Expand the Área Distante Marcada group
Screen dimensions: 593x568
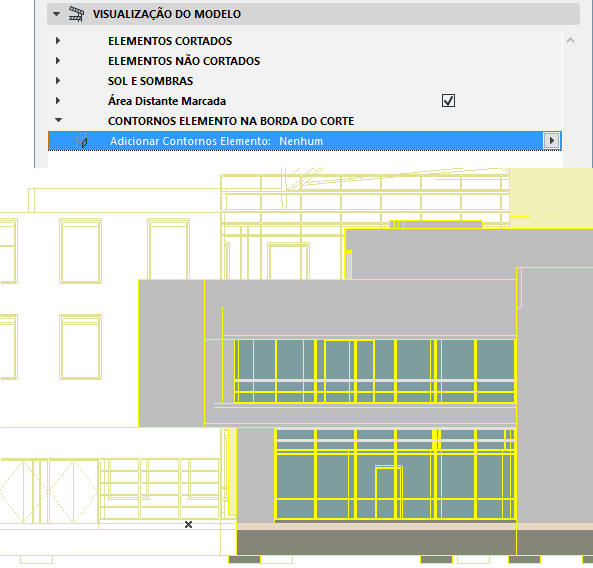[57, 101]
